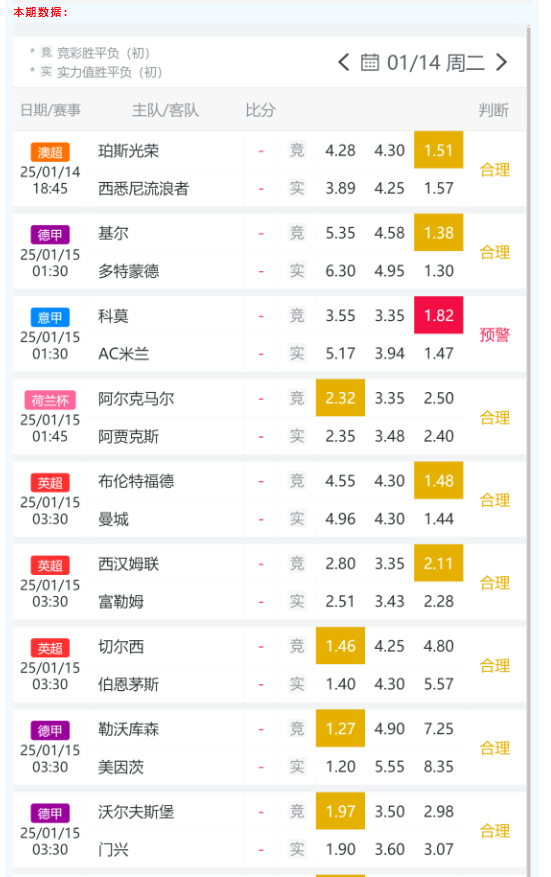551x877 pixels.
Task: Go to previous date with left chevron
Action: pyautogui.click(x=343, y=62)
